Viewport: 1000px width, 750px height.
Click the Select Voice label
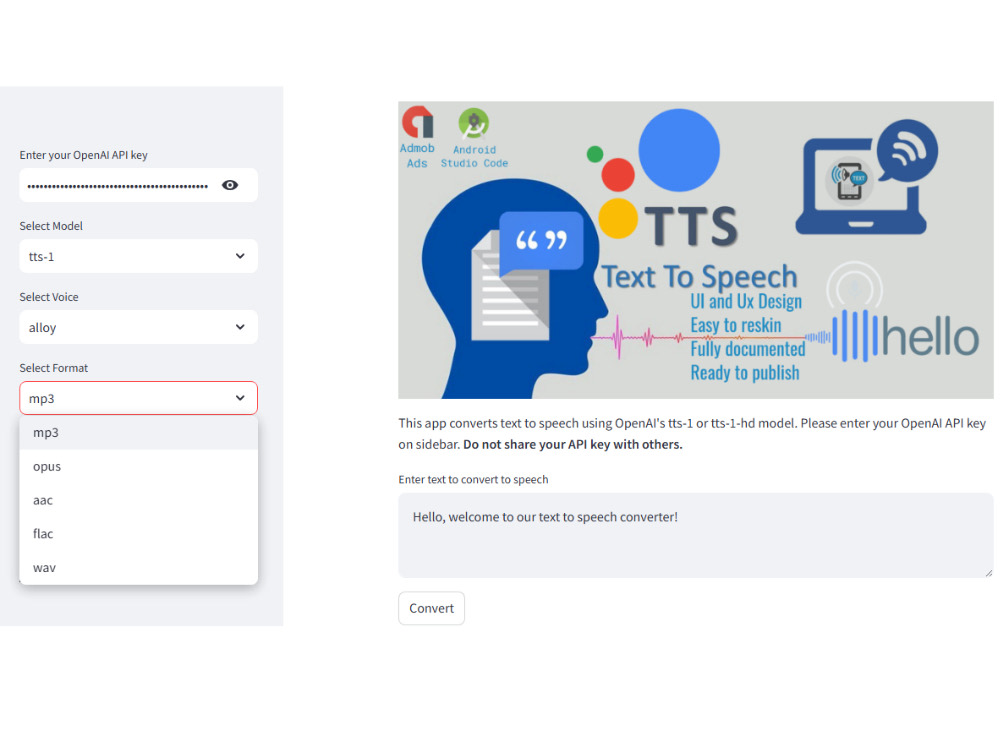(x=49, y=297)
